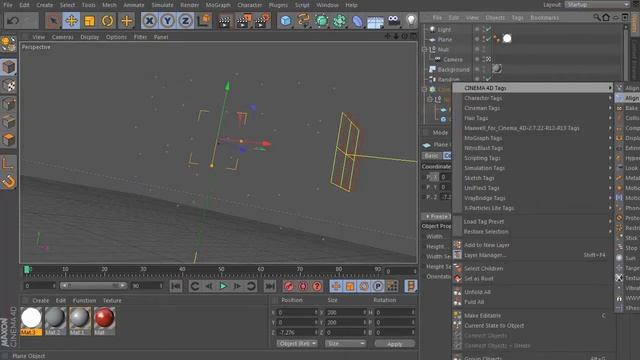Expand X-Particles Lite Tags submenu

click(x=533, y=208)
